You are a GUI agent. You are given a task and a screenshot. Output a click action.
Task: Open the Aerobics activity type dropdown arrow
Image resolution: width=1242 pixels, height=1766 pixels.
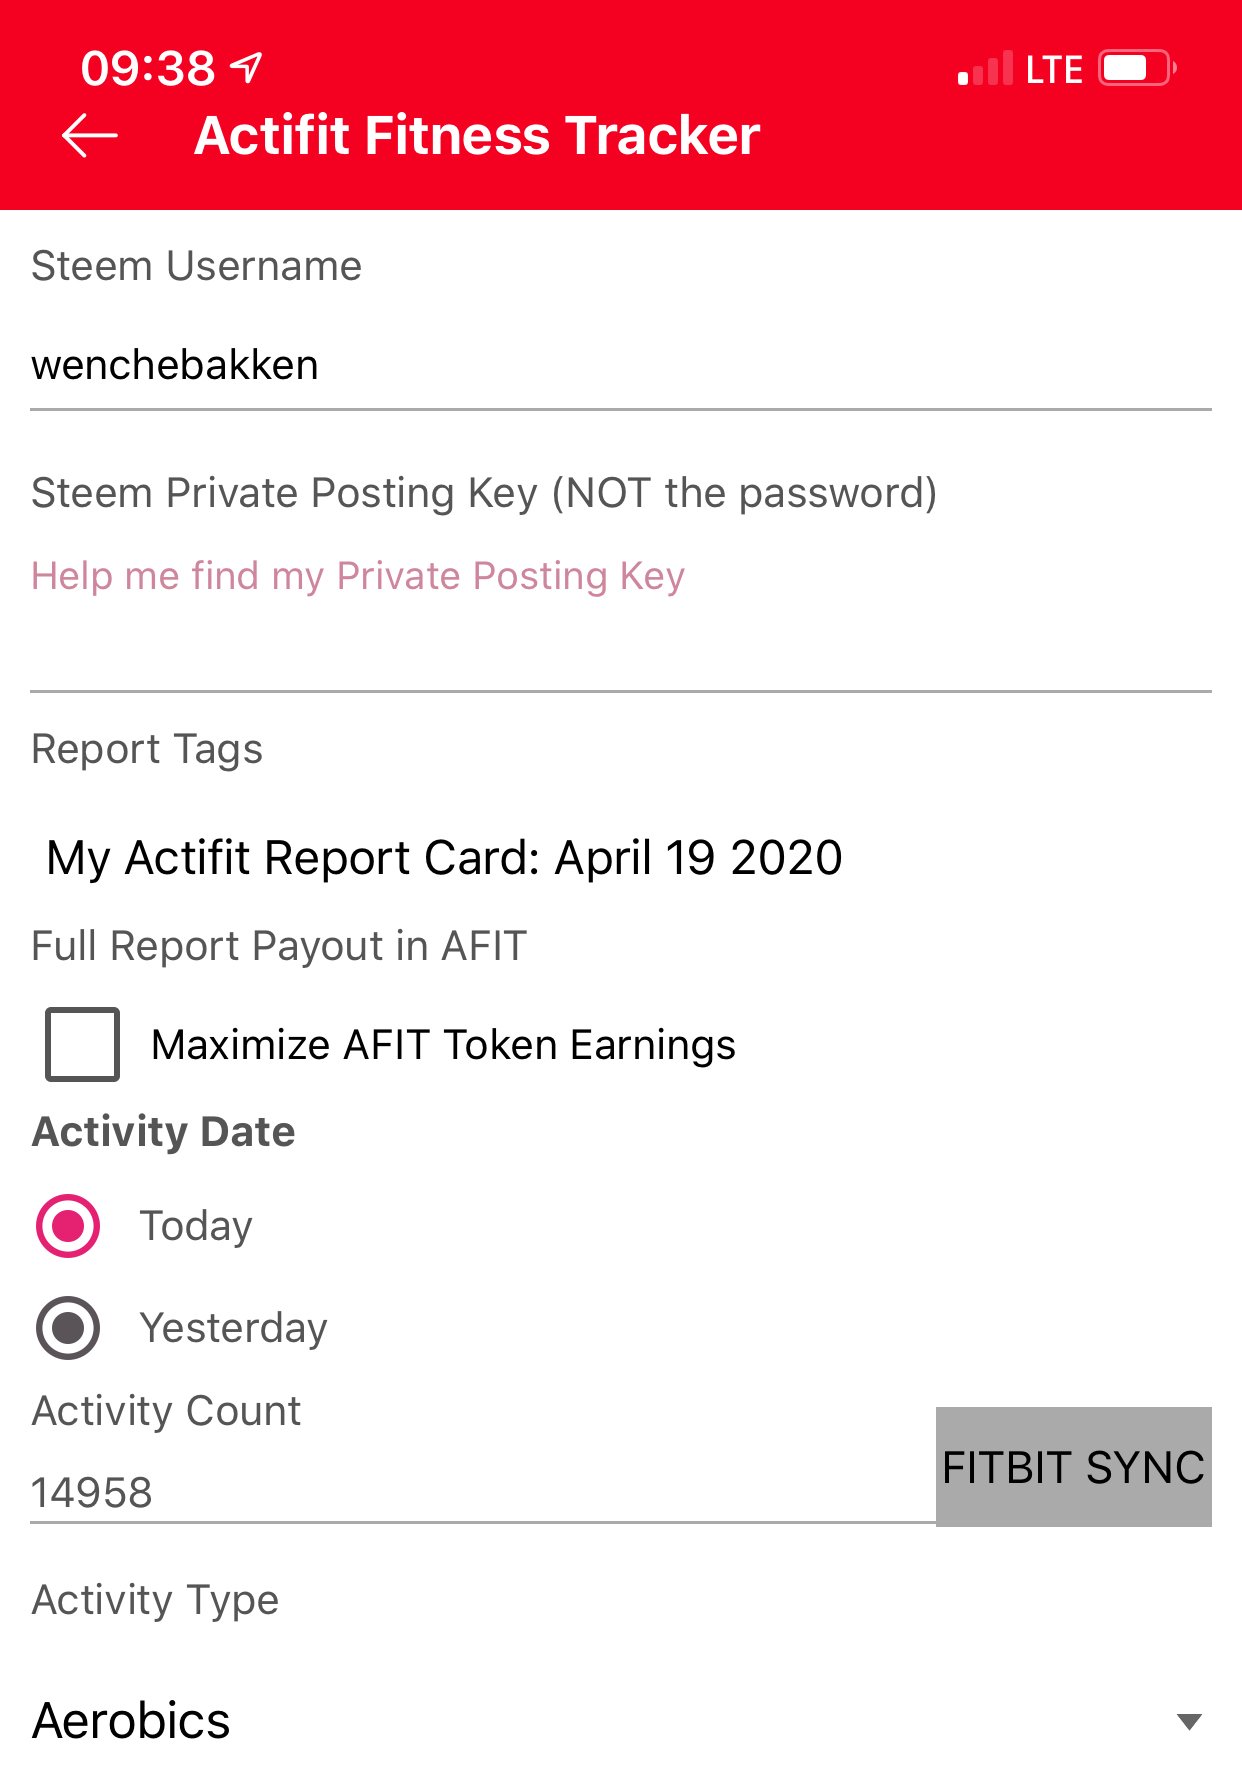[x=1189, y=1721]
